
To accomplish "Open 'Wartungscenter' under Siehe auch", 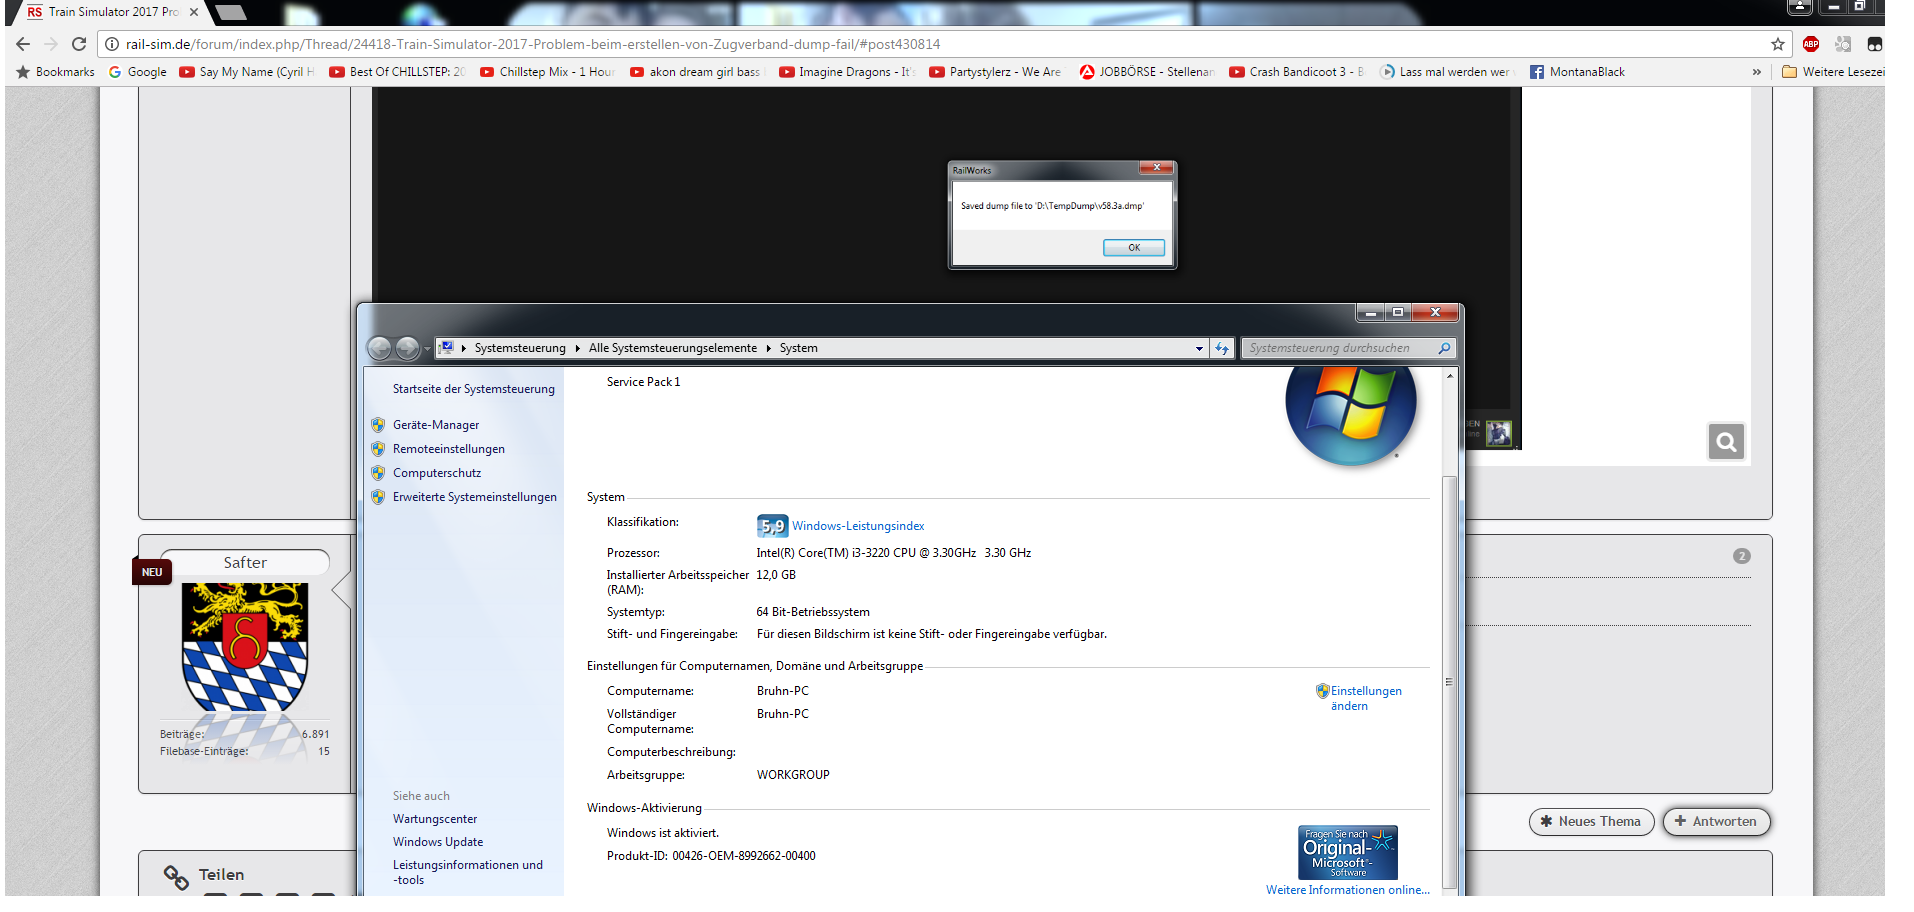I will coord(435,819).
